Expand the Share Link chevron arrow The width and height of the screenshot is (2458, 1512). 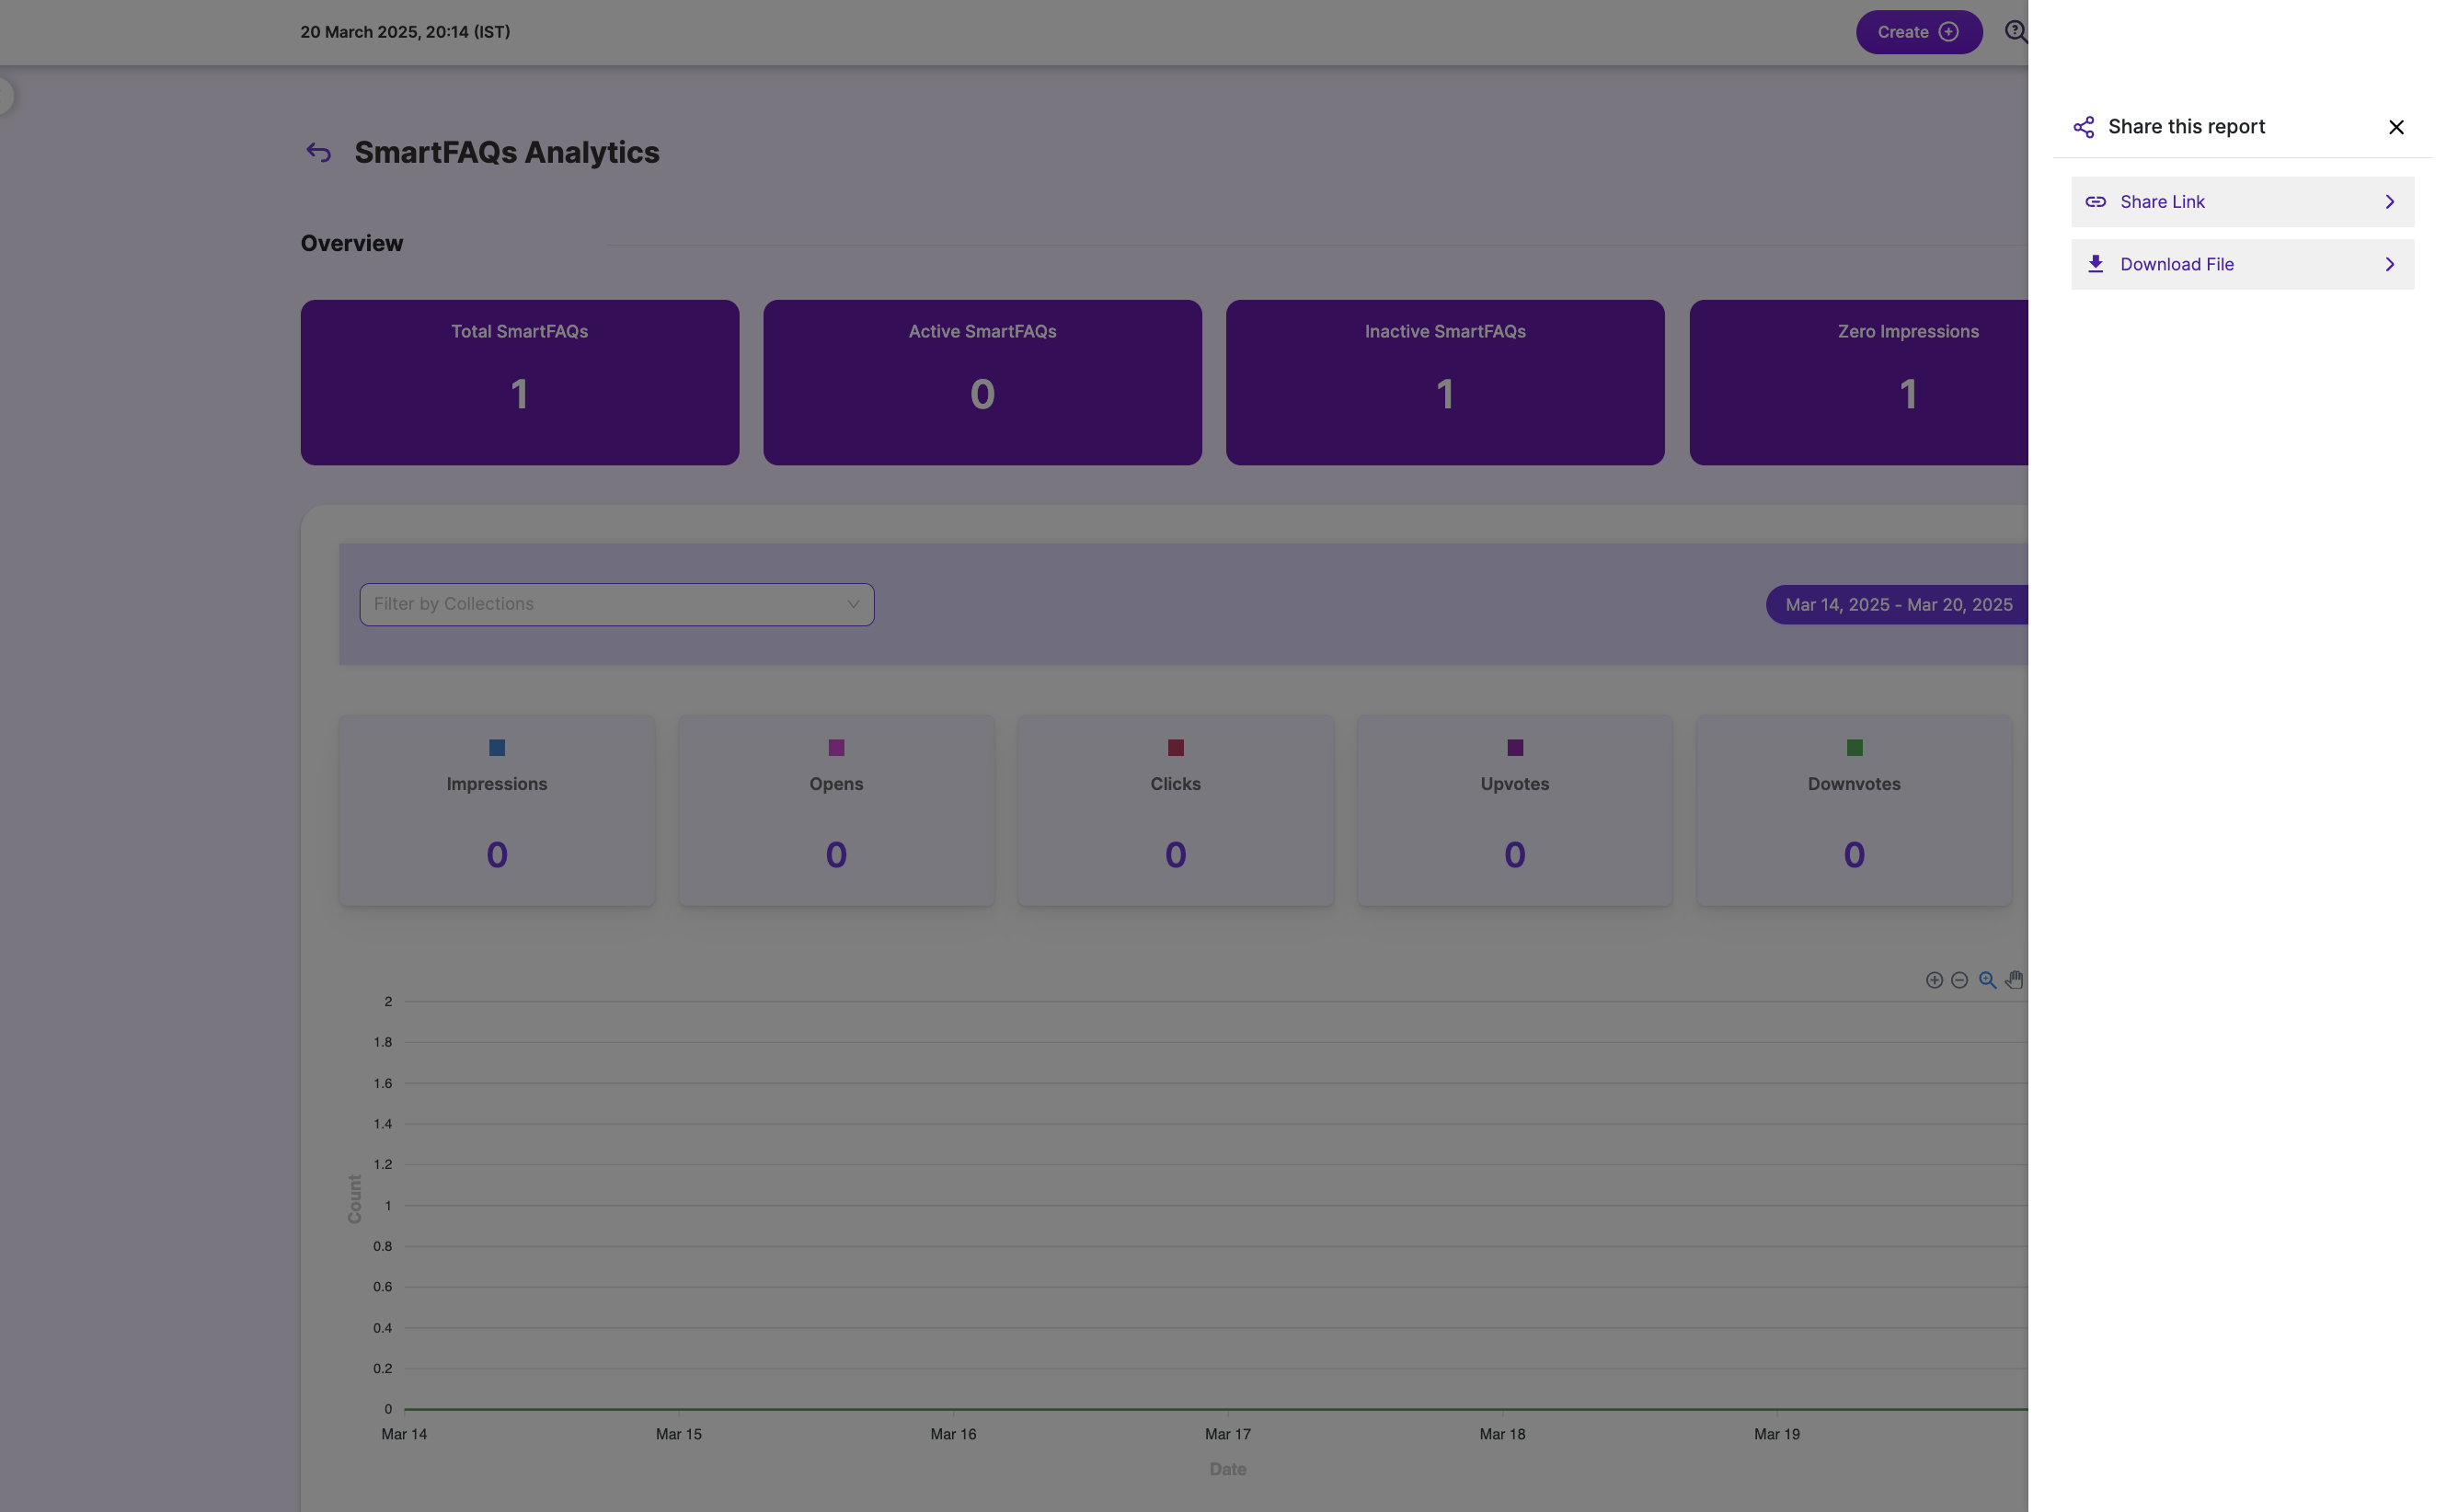point(2389,202)
